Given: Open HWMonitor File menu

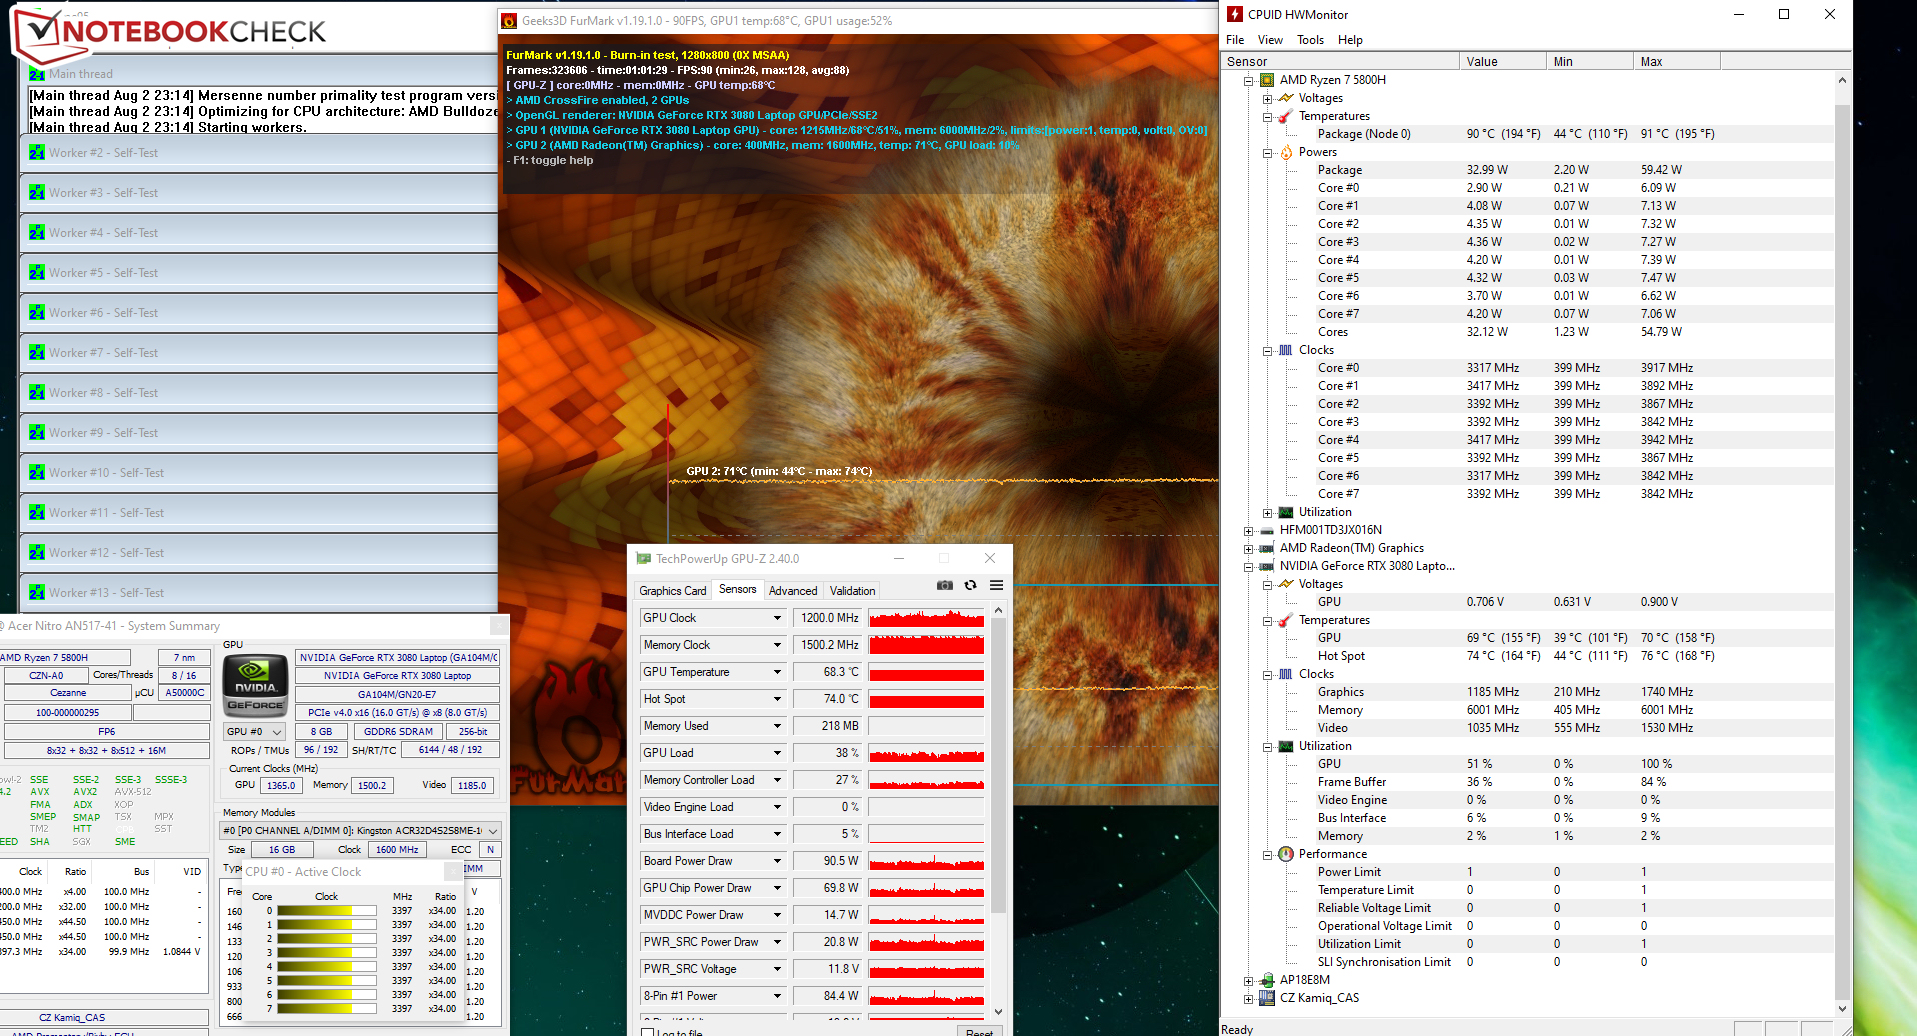Looking at the screenshot, I should 1235,40.
